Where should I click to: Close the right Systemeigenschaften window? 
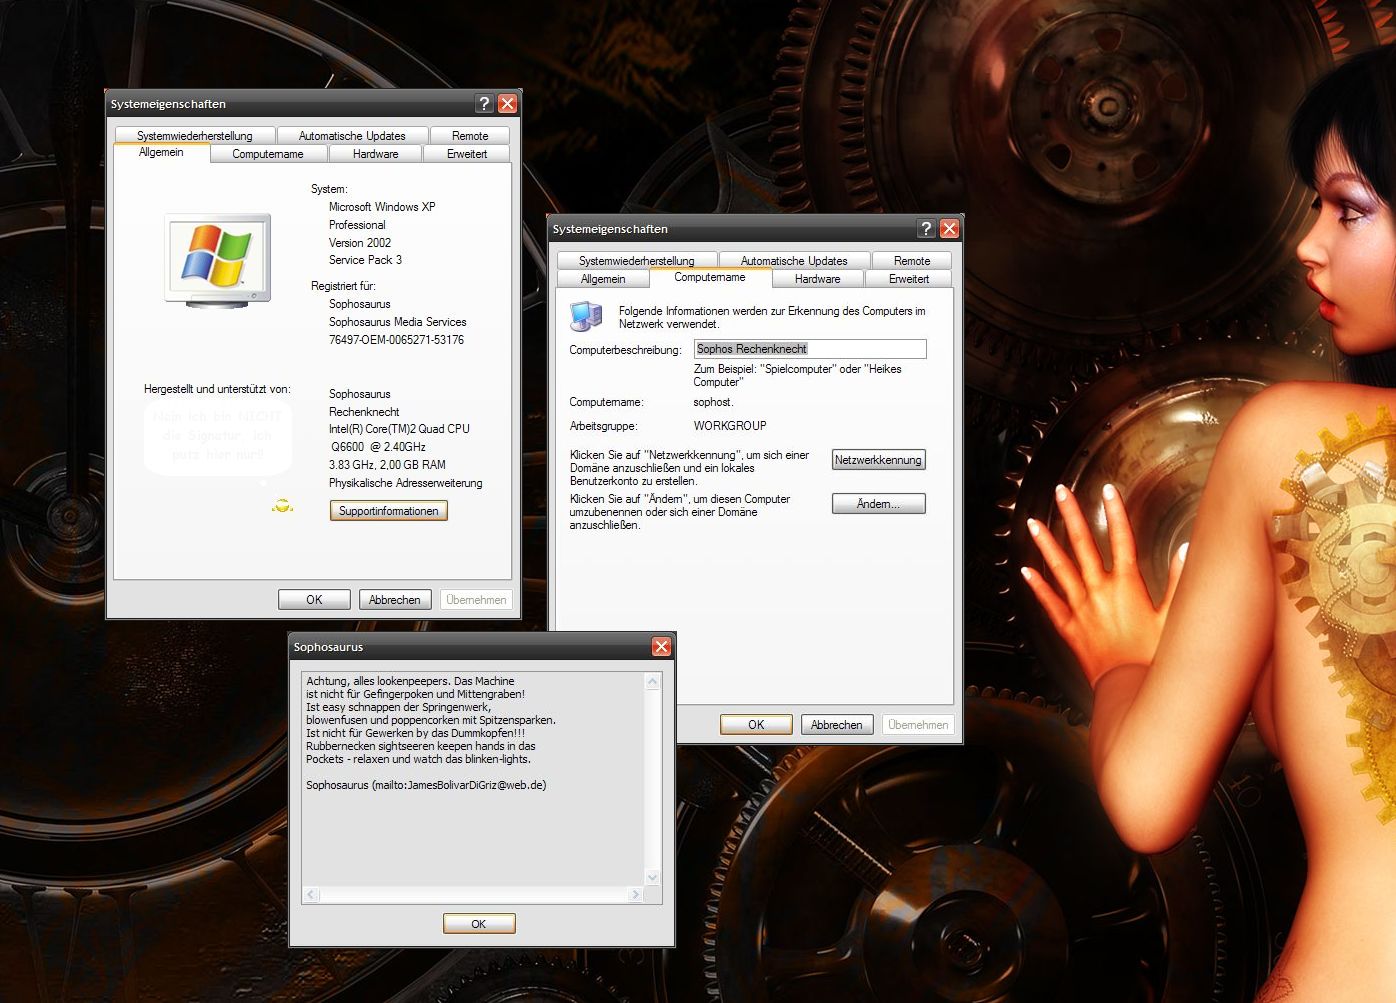[950, 228]
